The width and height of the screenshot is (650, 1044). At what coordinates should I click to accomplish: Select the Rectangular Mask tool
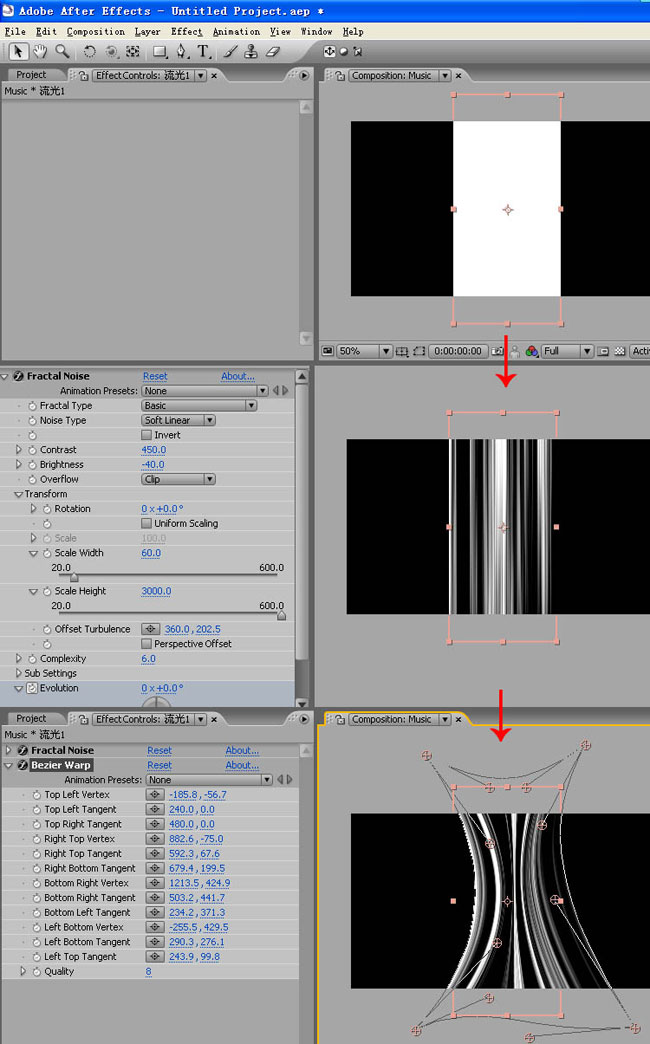click(x=159, y=52)
